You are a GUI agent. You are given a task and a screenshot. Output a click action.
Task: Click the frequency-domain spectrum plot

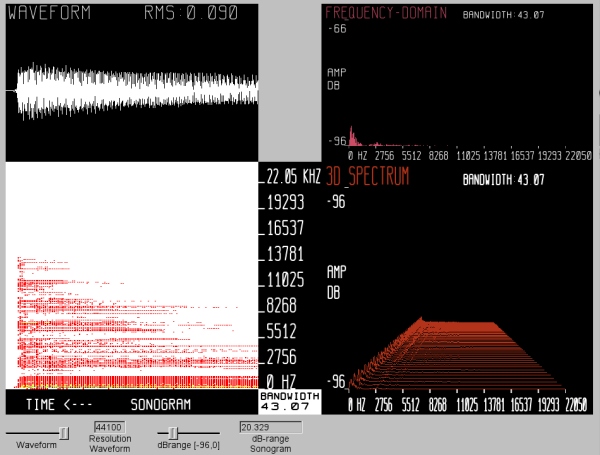[x=457, y=83]
